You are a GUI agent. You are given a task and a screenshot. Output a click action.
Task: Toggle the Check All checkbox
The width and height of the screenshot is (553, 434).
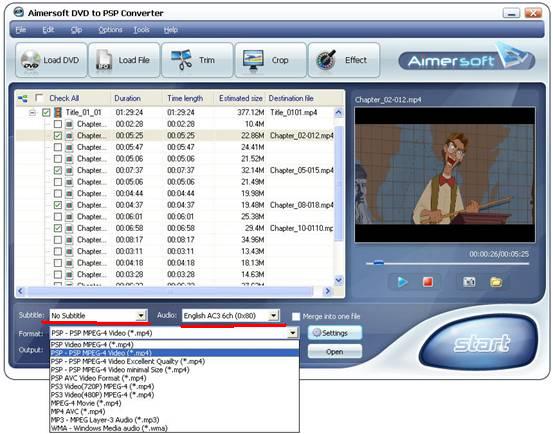40,98
